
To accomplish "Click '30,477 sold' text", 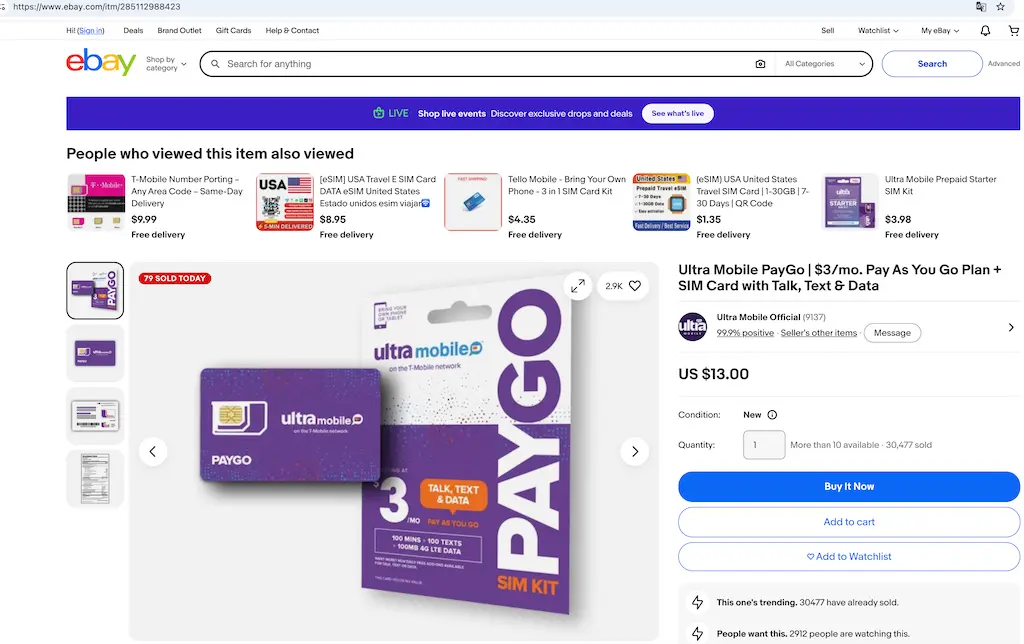I will tap(908, 445).
